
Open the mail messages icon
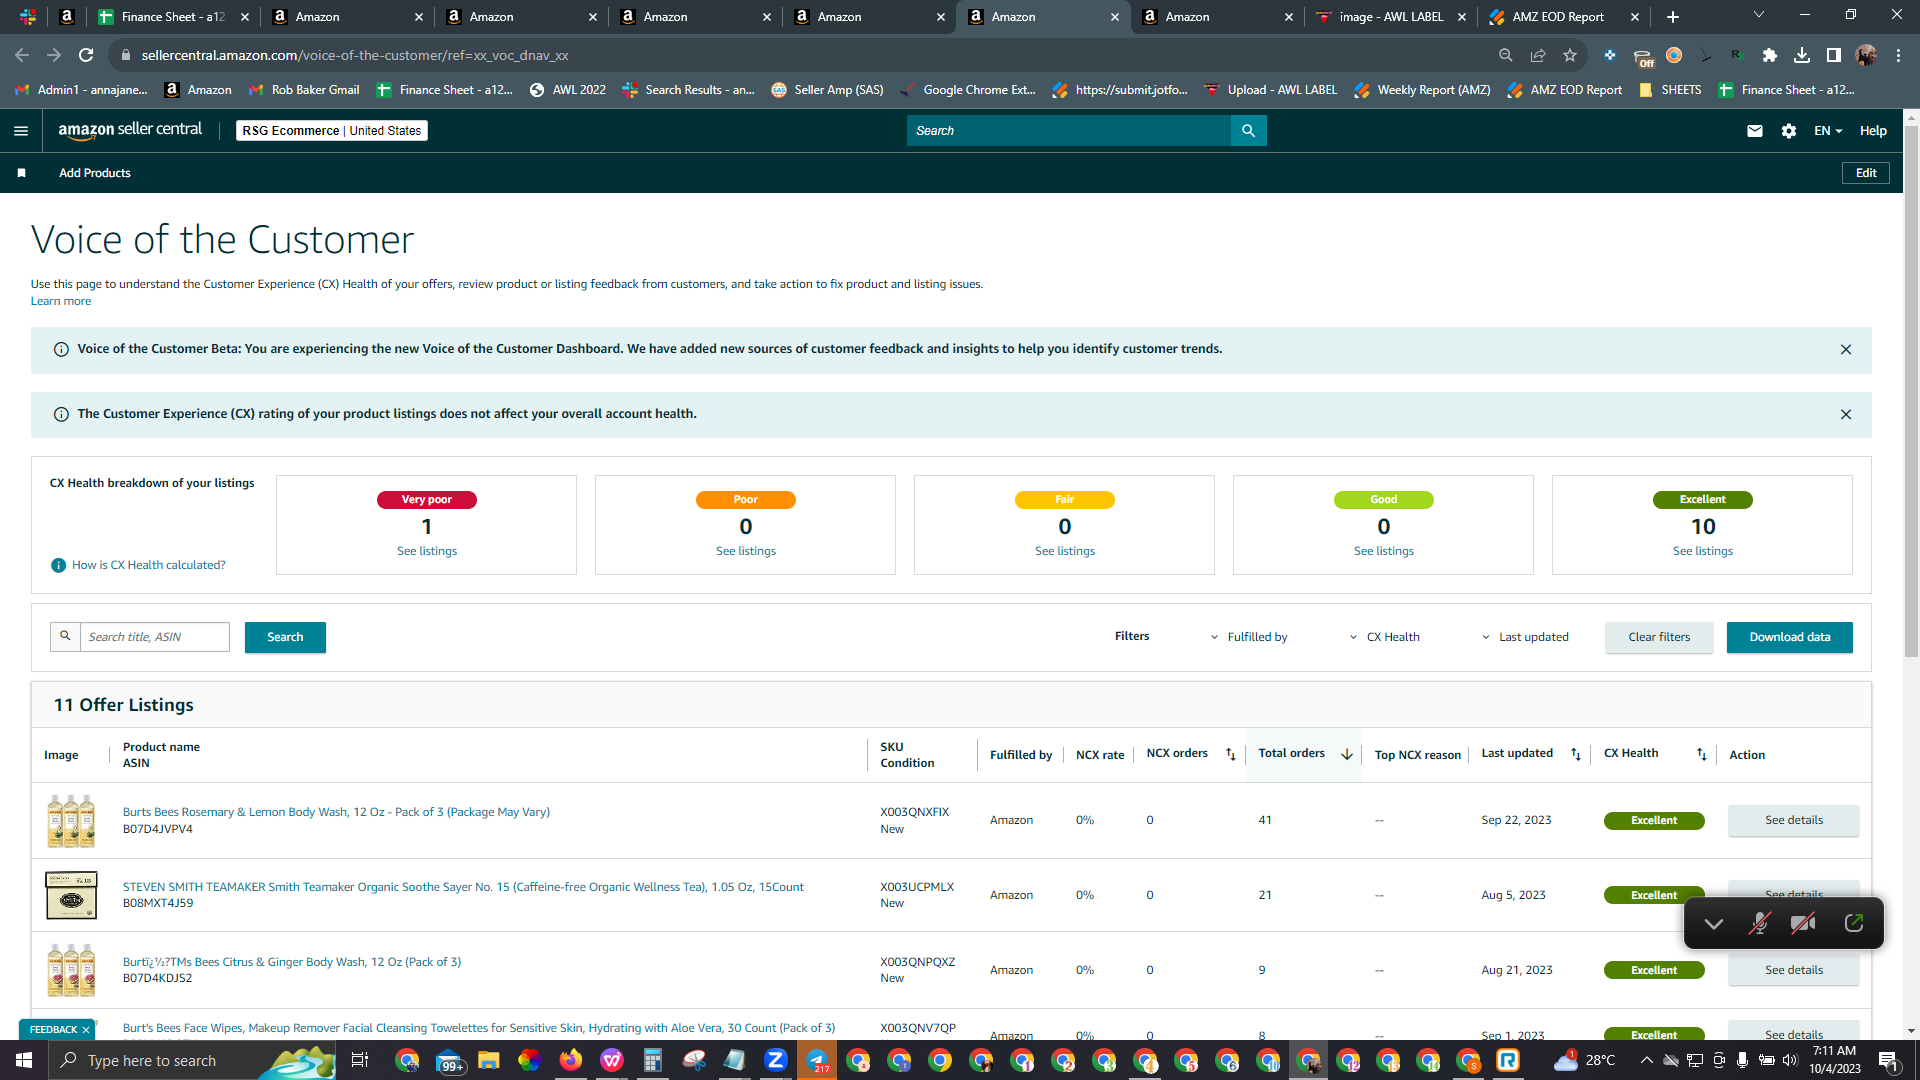click(x=1755, y=131)
